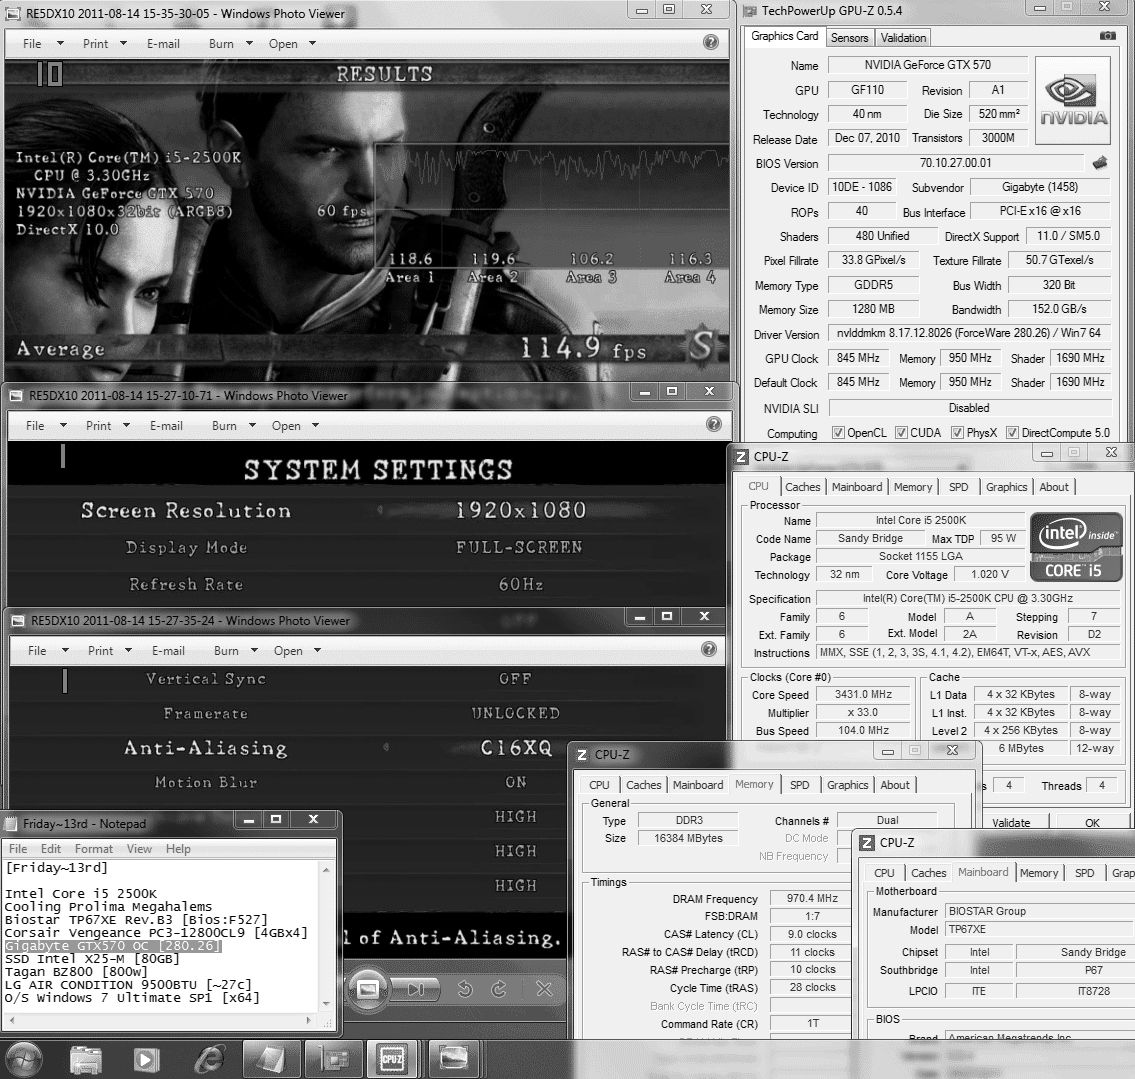
Task: Open Windows Media Player from the taskbar
Action: coord(145,1060)
